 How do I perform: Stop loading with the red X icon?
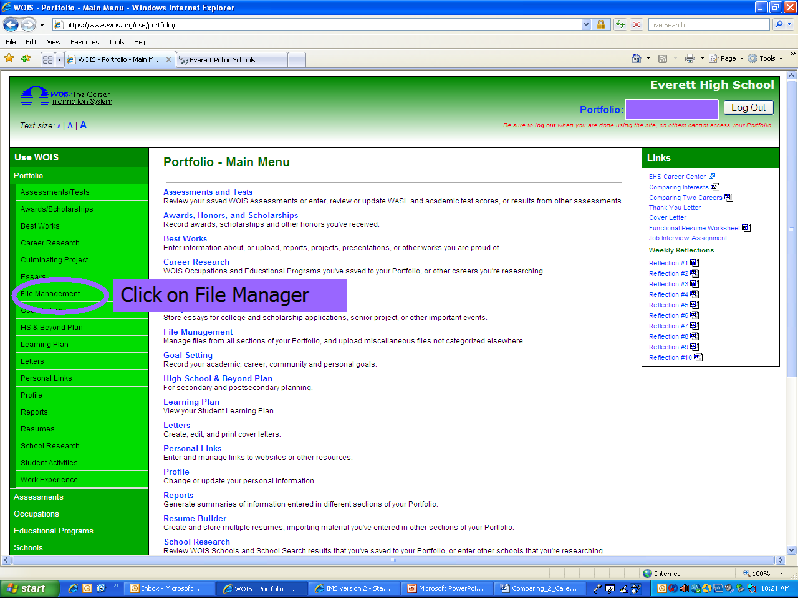636,24
